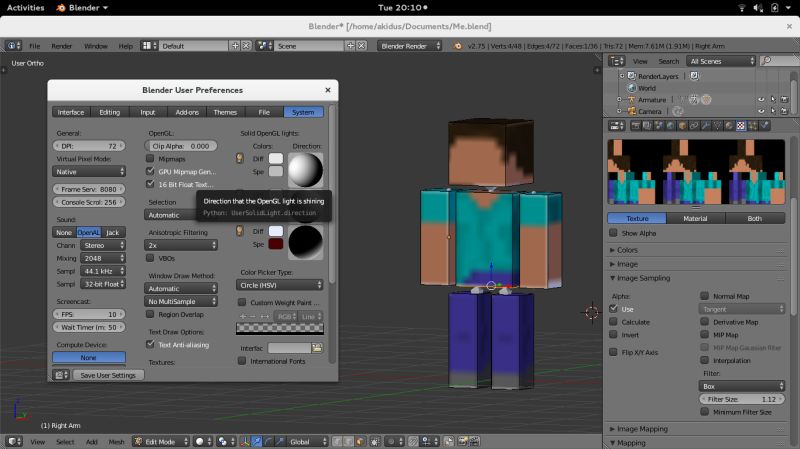Toggle limit selection to visible icon
800x449 pixels.
tap(375, 441)
